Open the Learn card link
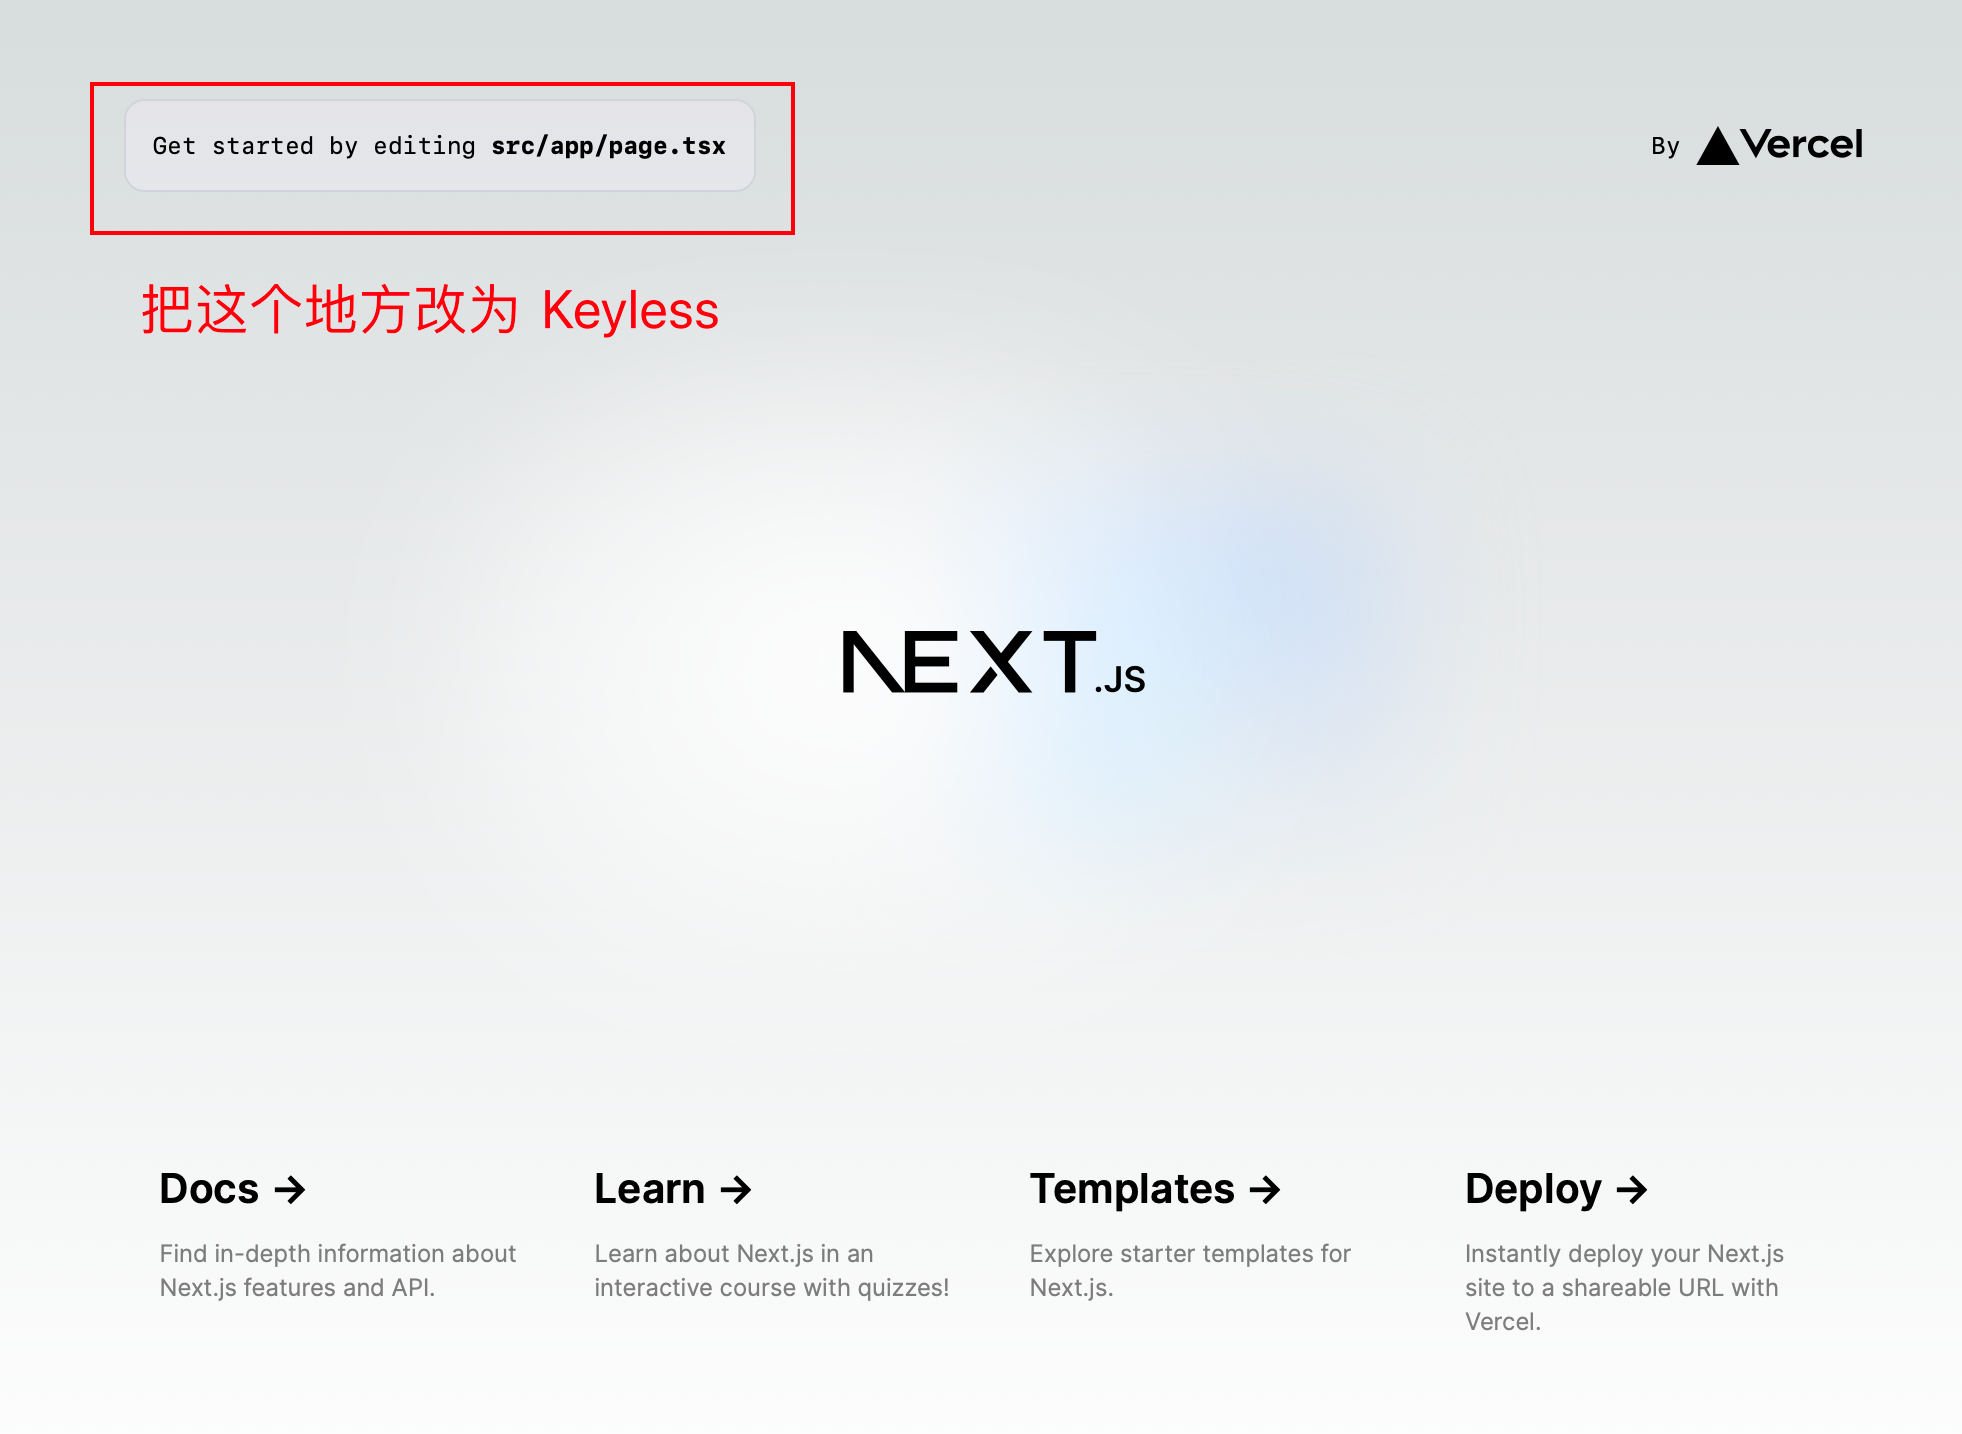Viewport: 1962px width, 1434px height. coord(773,1234)
